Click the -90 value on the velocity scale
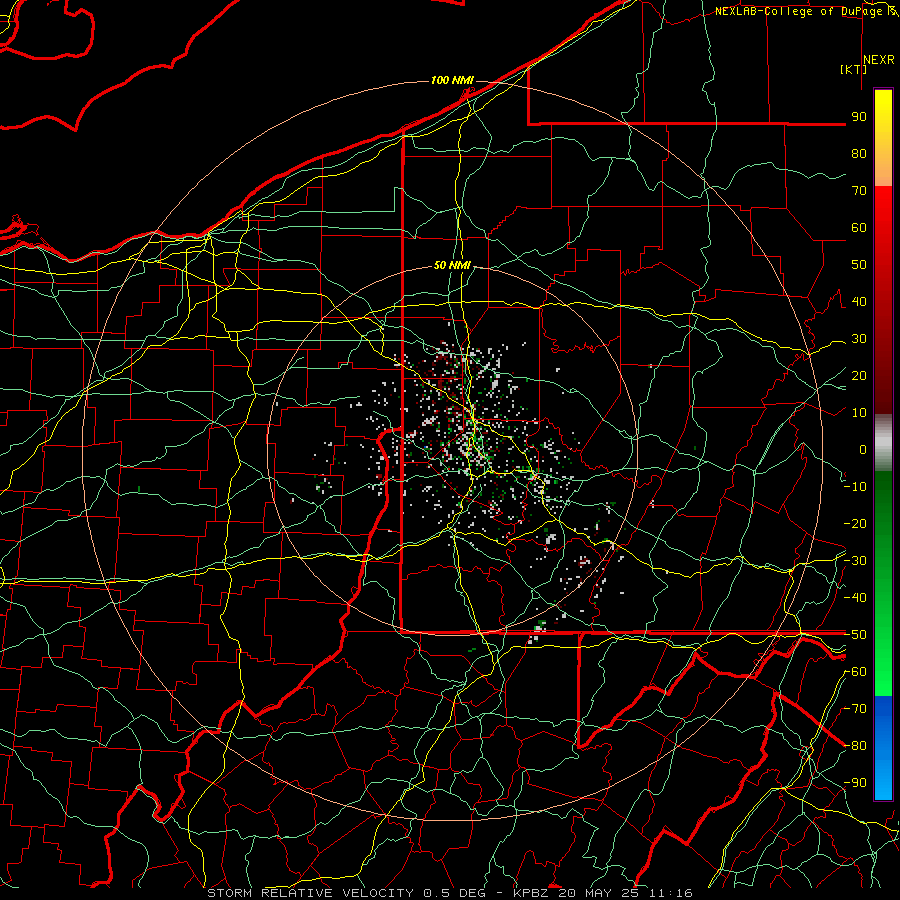This screenshot has width=900, height=900. point(855,783)
